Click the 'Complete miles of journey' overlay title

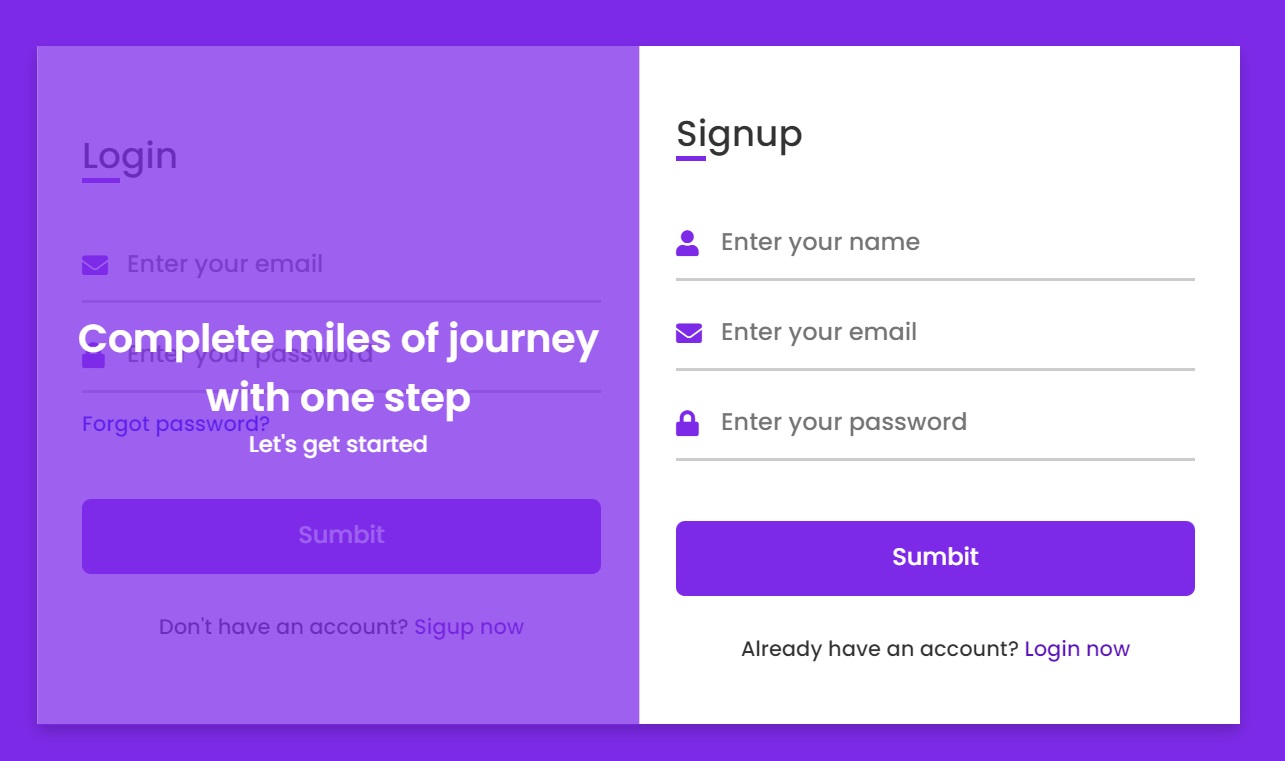coord(338,368)
